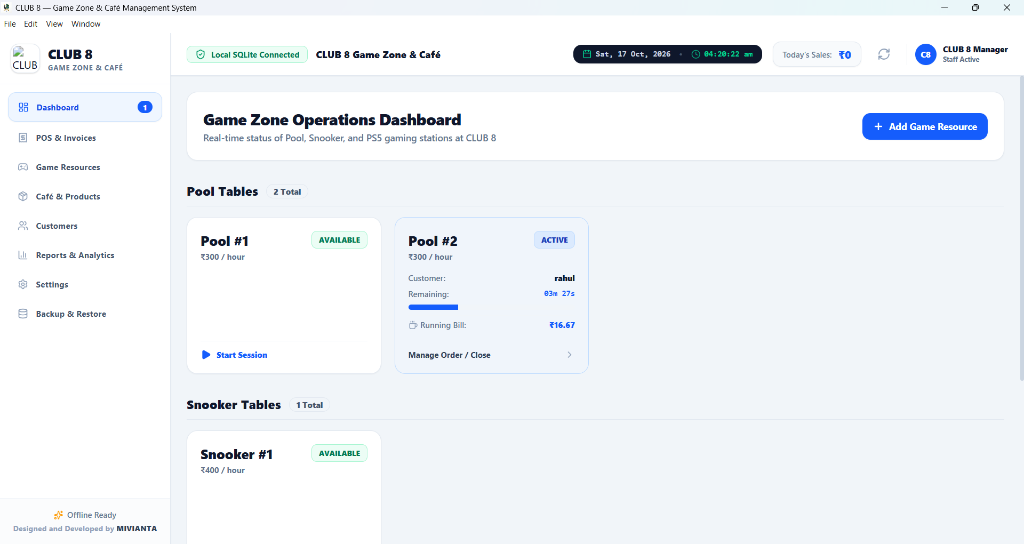Click the play icon on Pool #1 card
The image size is (1024, 544).
206,355
